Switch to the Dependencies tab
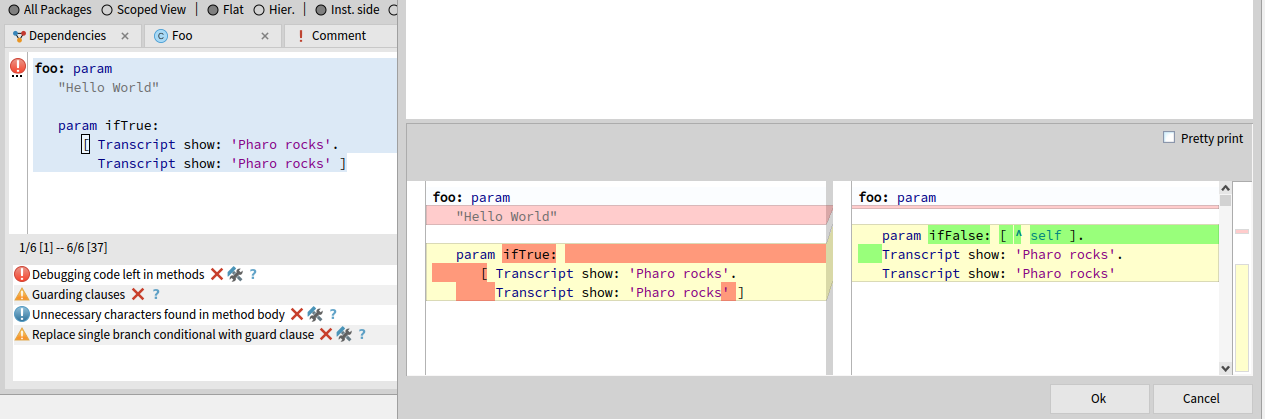 tap(72, 36)
